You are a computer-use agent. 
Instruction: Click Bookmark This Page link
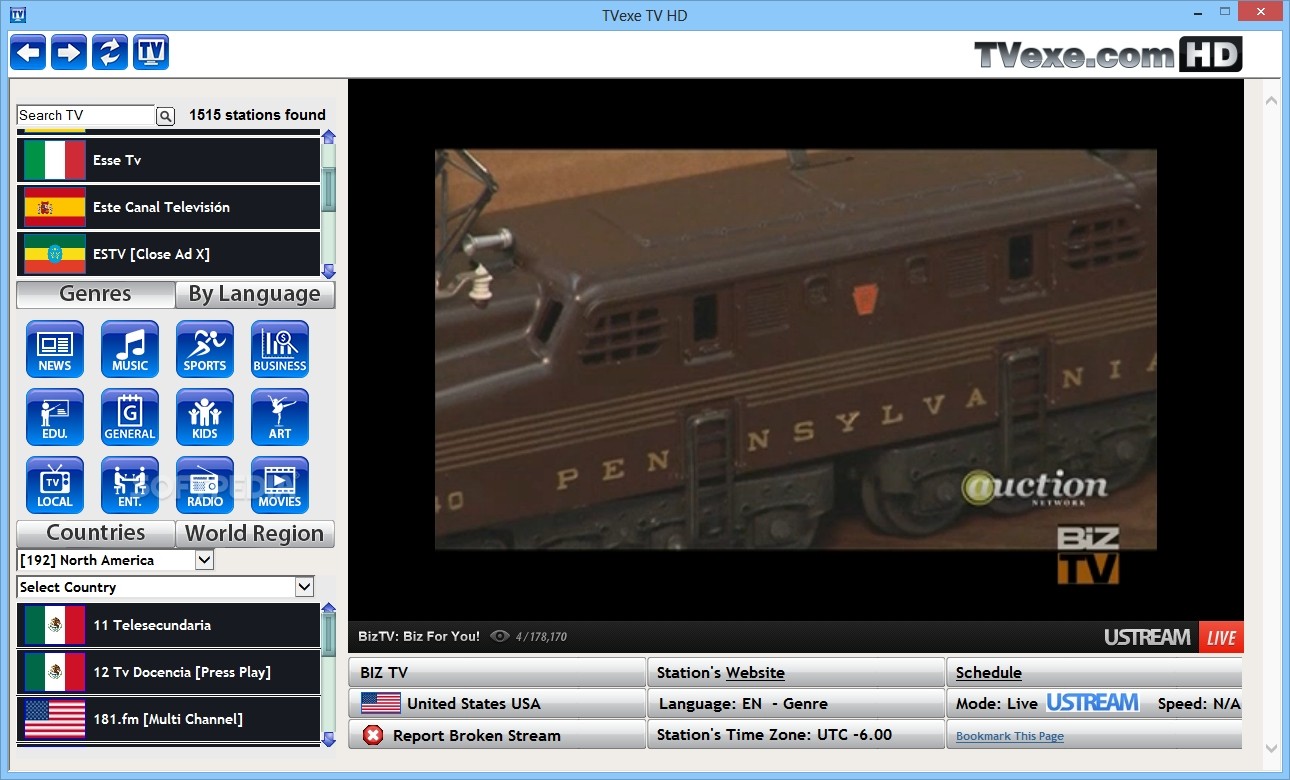pyautogui.click(x=1010, y=736)
